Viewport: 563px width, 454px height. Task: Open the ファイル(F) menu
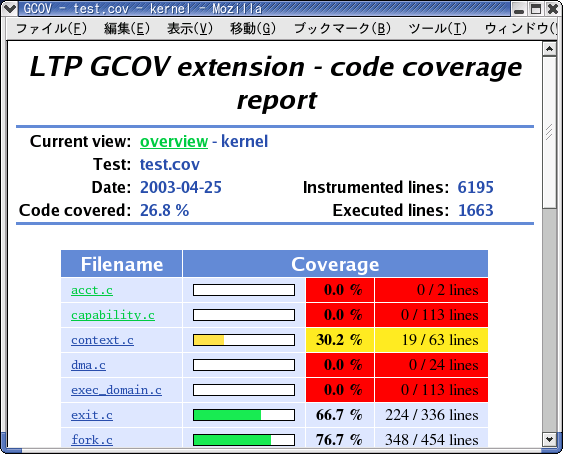51,29
